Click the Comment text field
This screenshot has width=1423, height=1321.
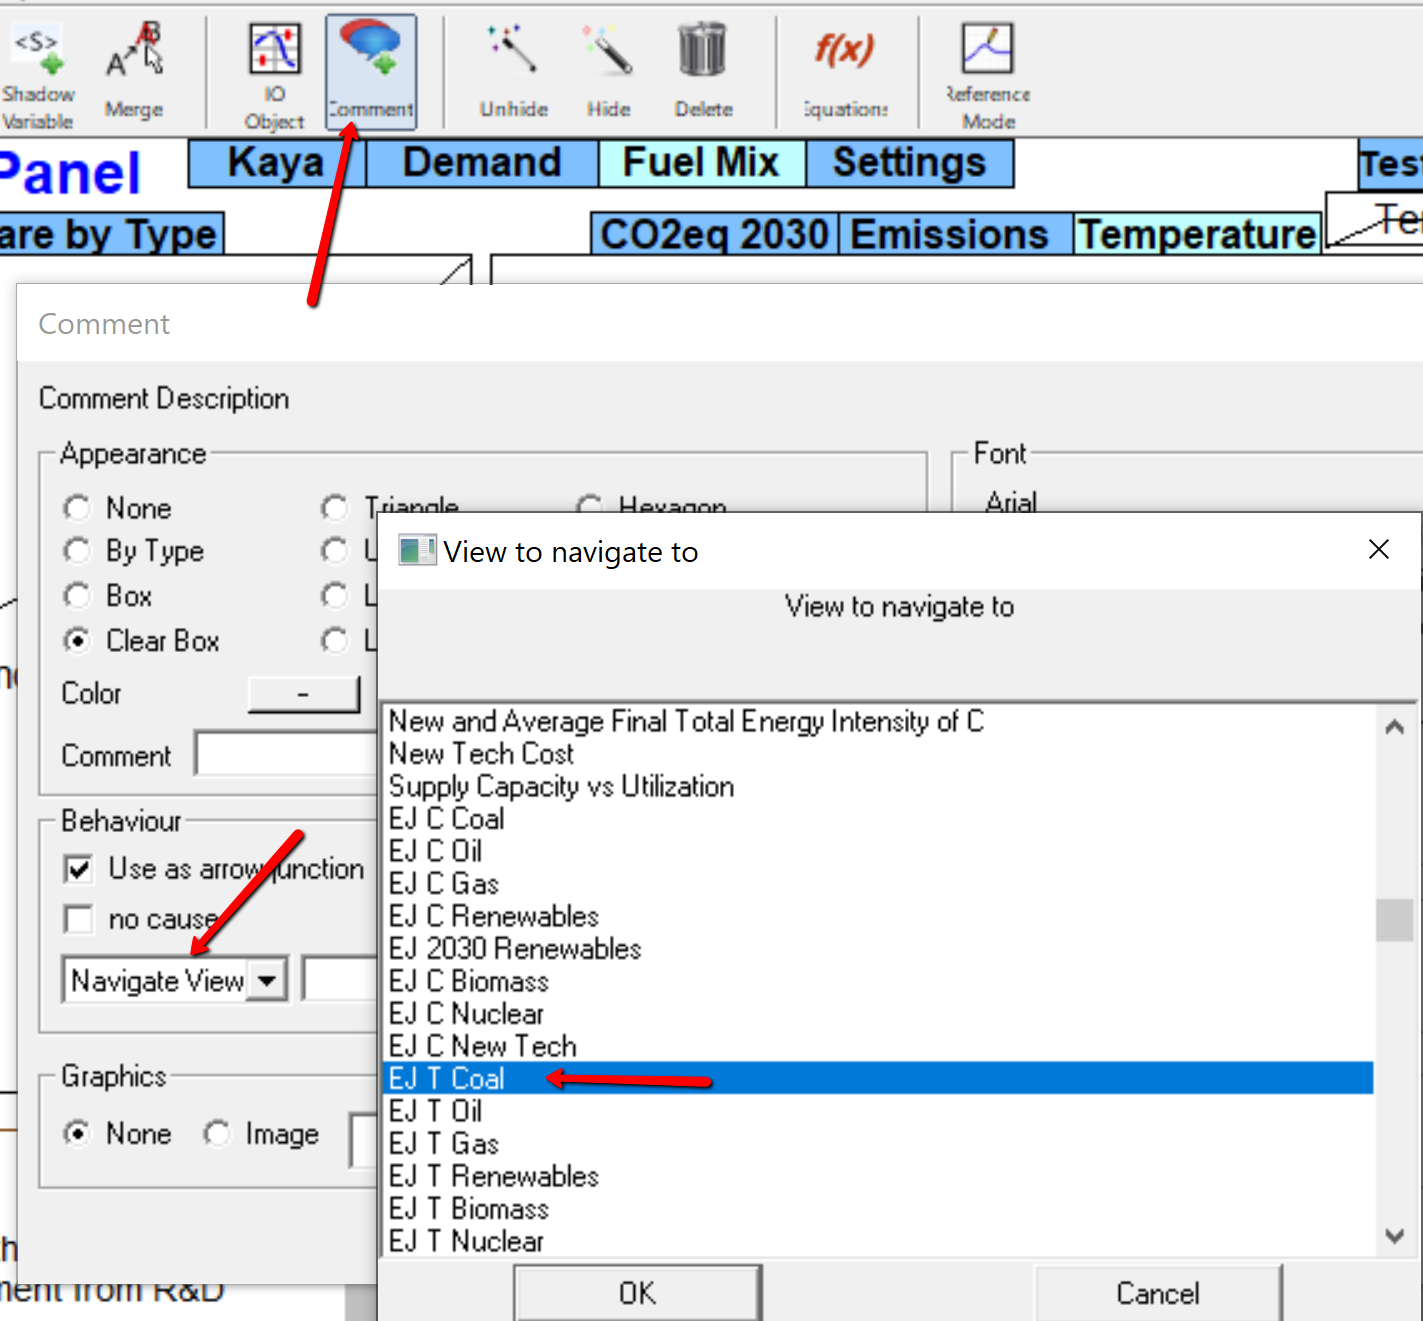tap(288, 755)
